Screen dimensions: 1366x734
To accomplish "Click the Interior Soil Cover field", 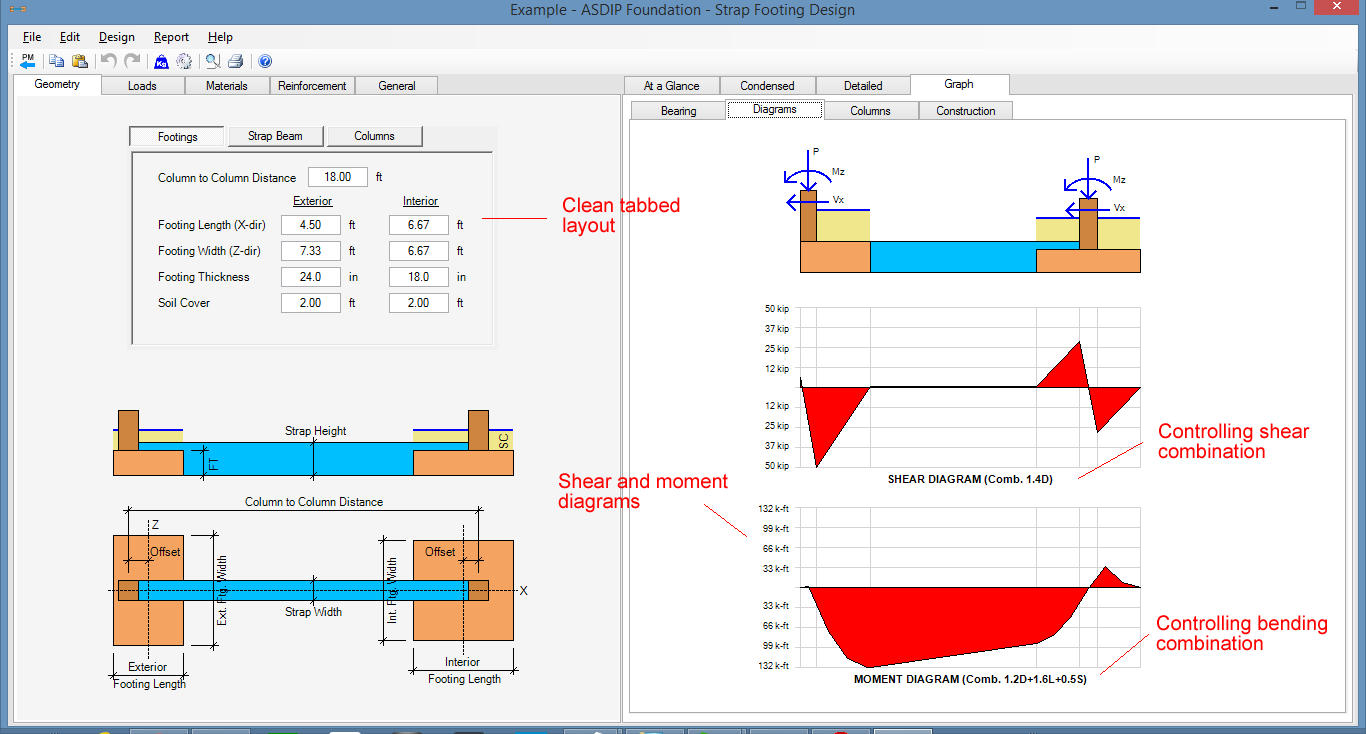I will coord(419,303).
